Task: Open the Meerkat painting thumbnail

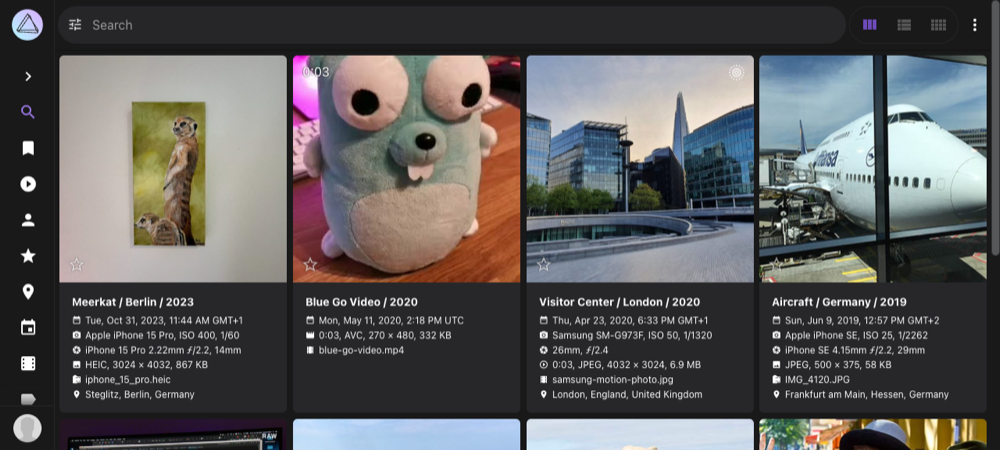Action: coord(173,169)
